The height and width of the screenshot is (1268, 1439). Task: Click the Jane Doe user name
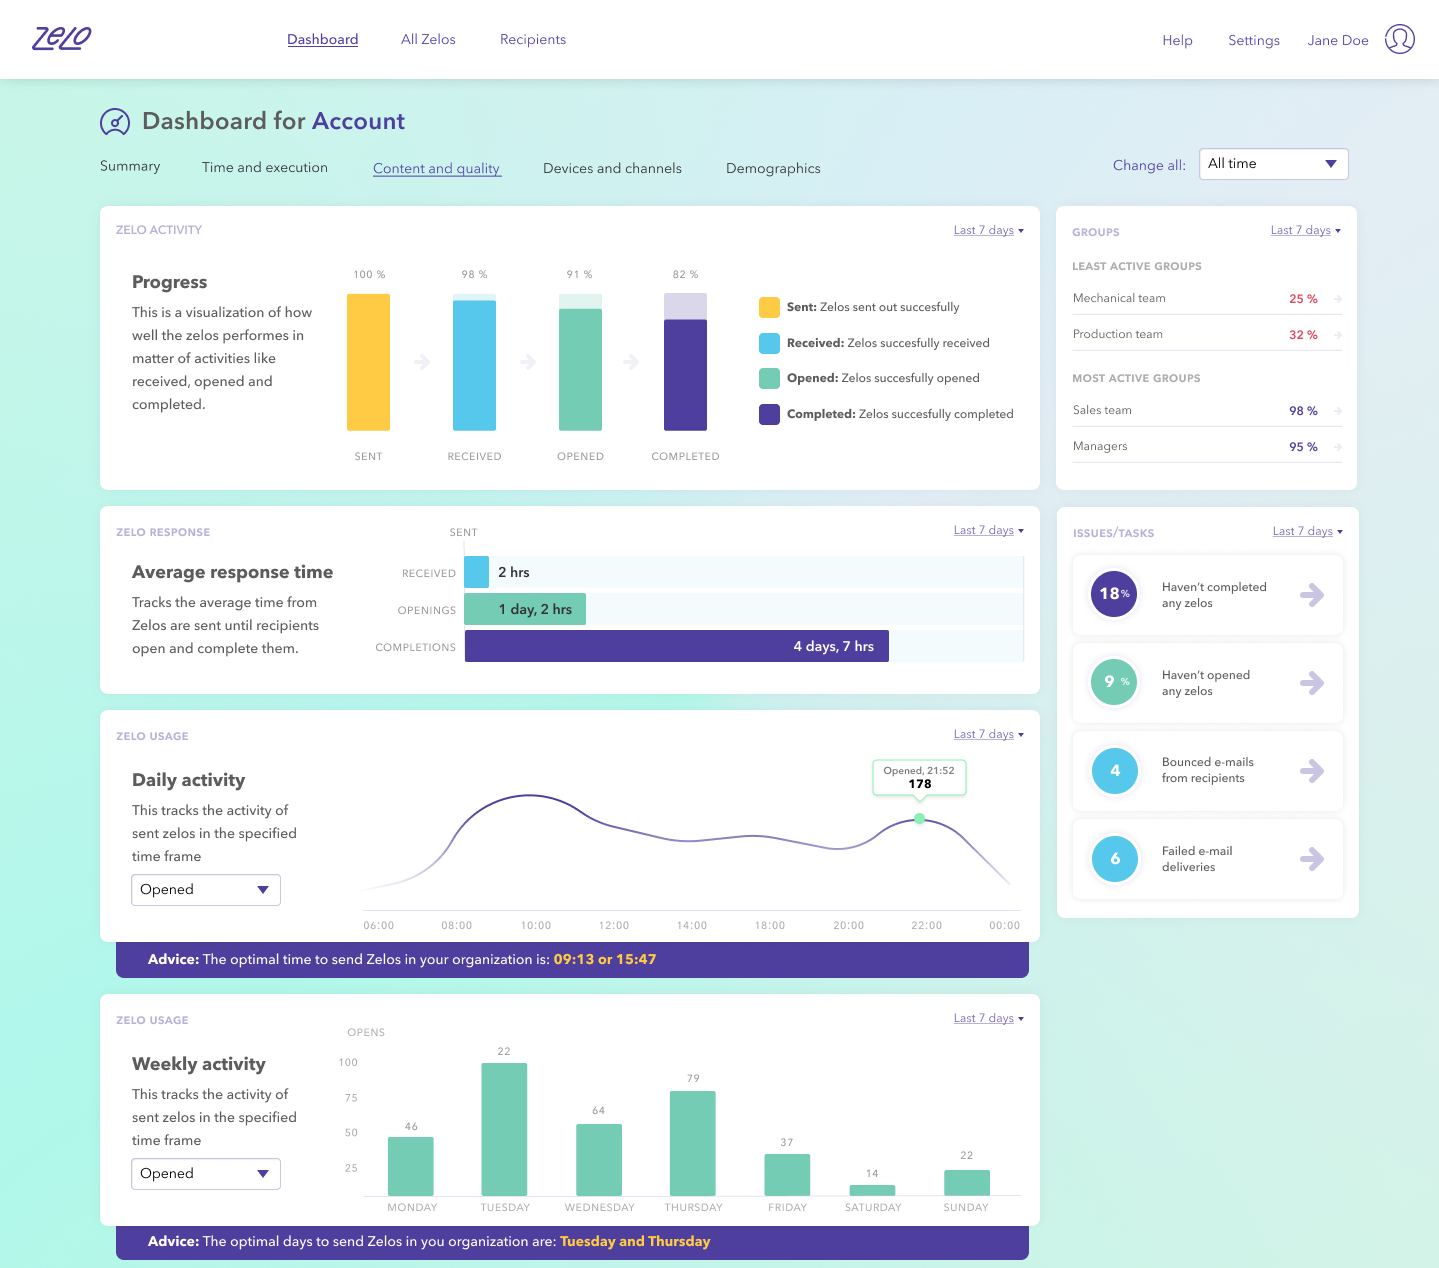click(x=1338, y=41)
